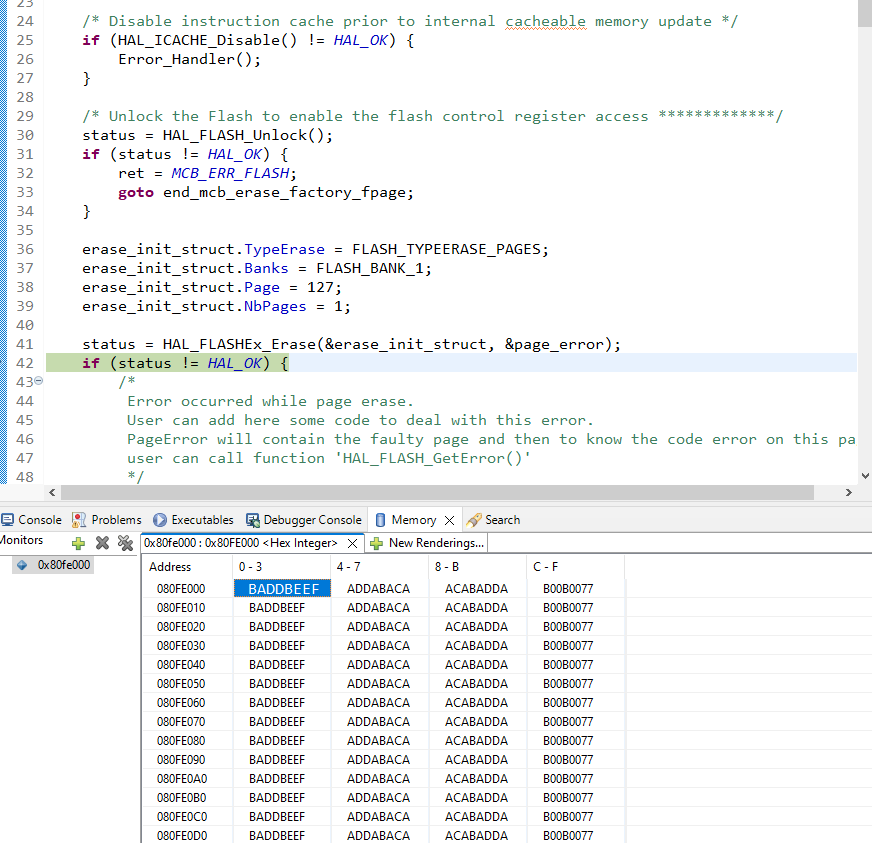The height and width of the screenshot is (843, 872).
Task: Remove selected memory monitor using X icon
Action: coord(101,541)
